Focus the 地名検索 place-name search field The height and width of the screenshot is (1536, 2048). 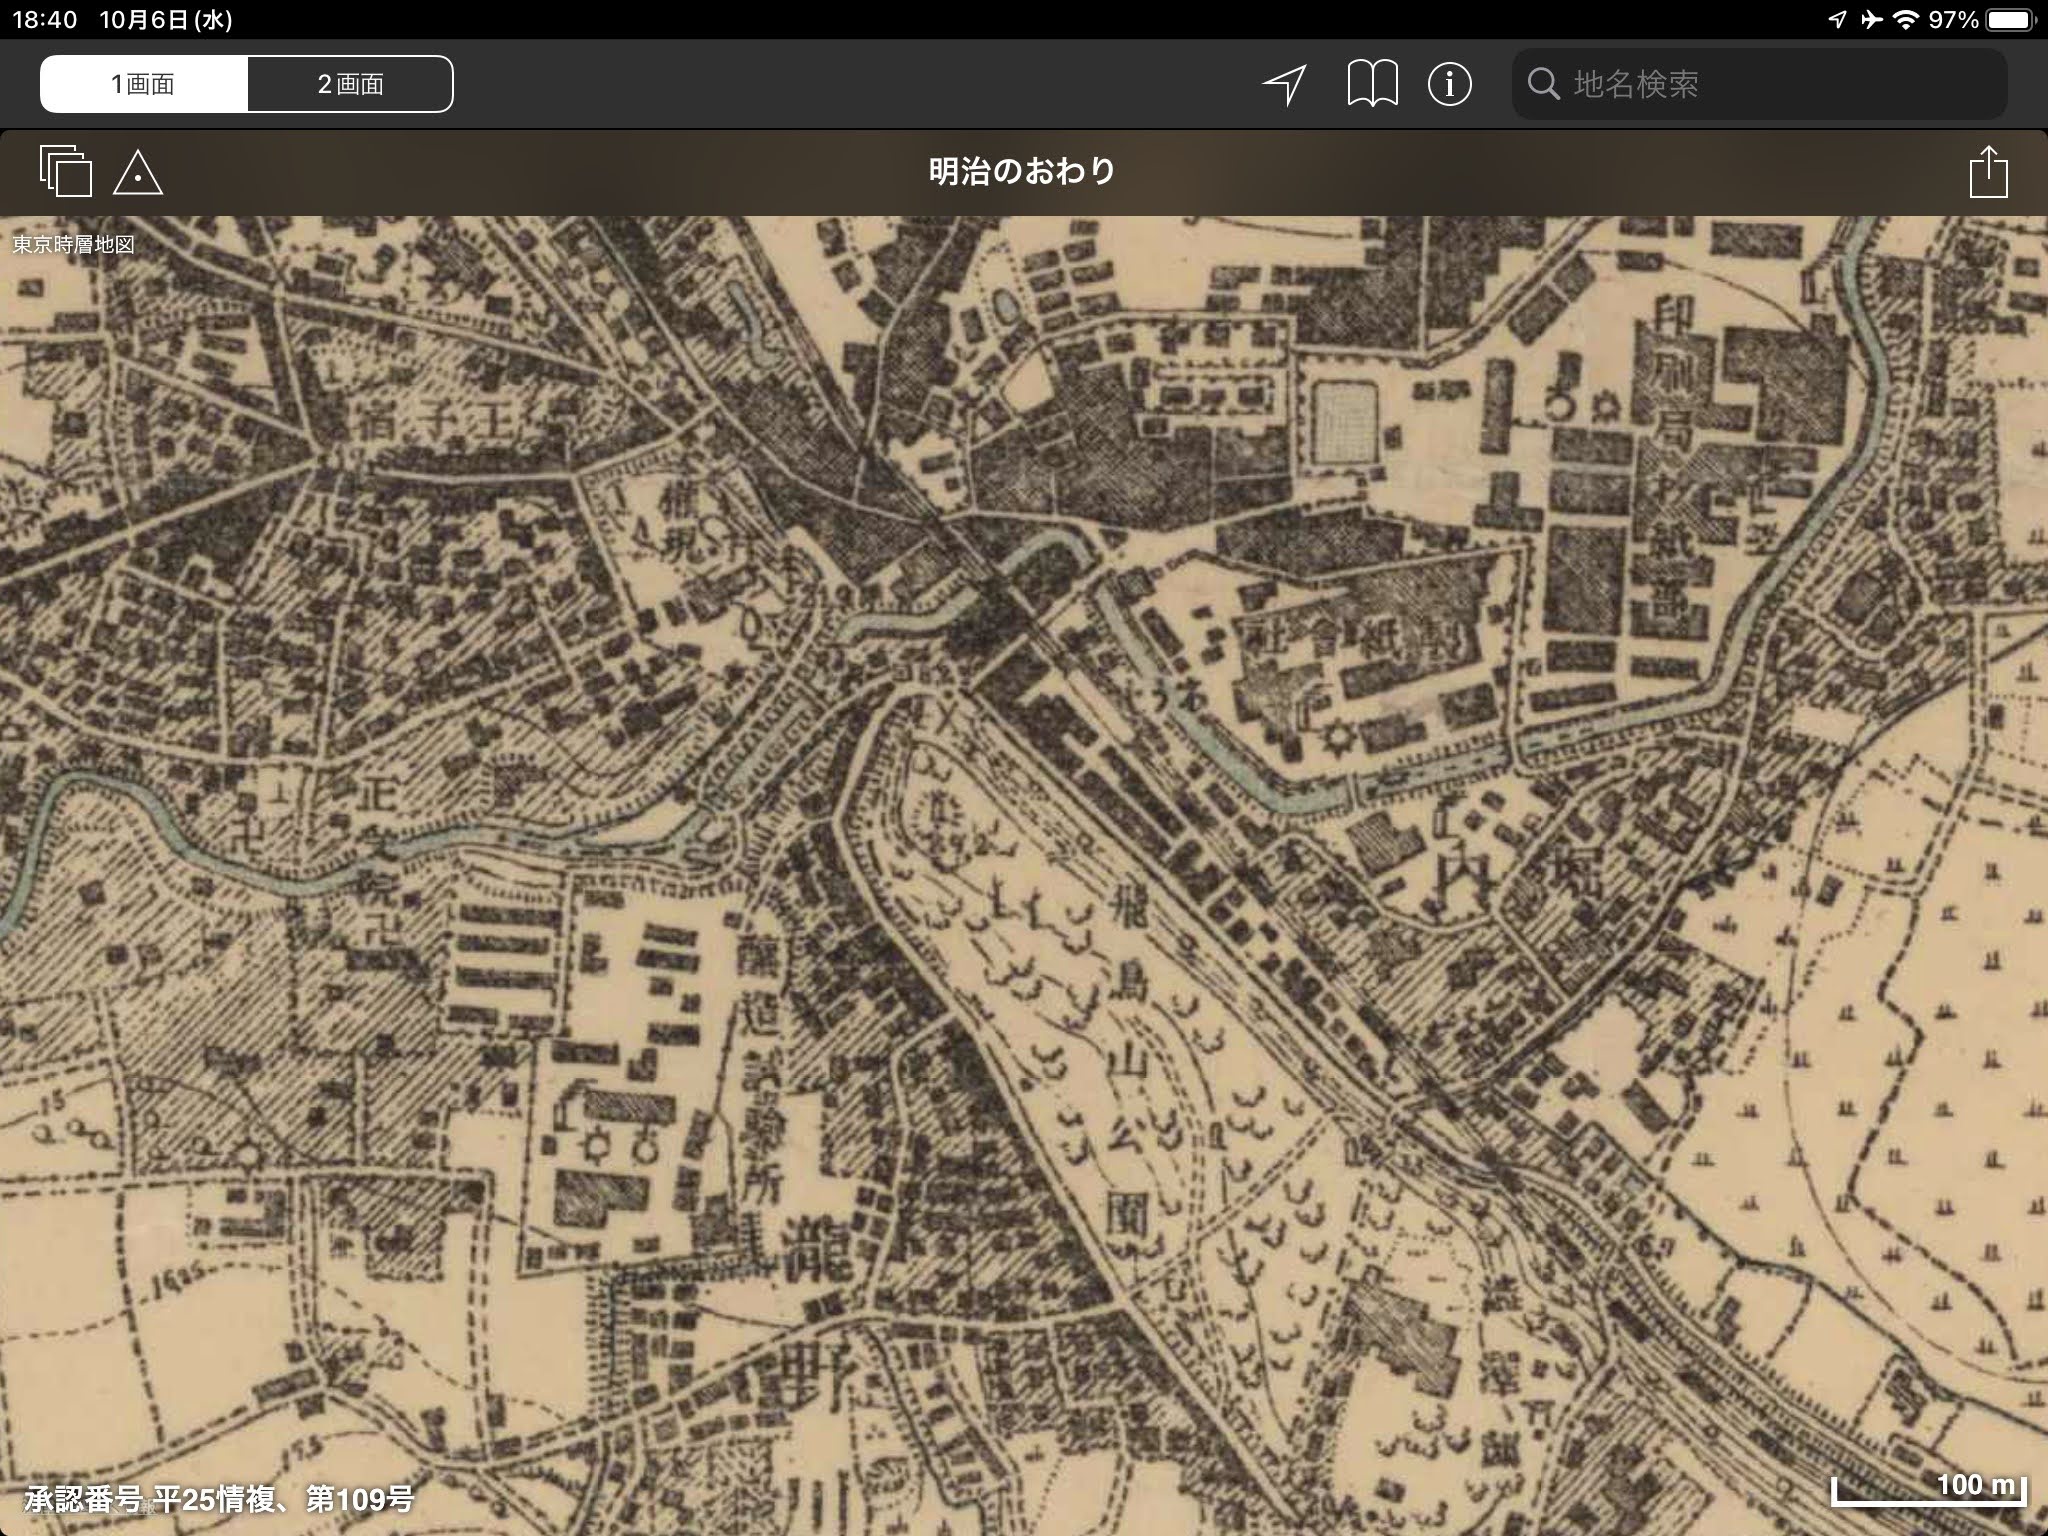[1759, 84]
